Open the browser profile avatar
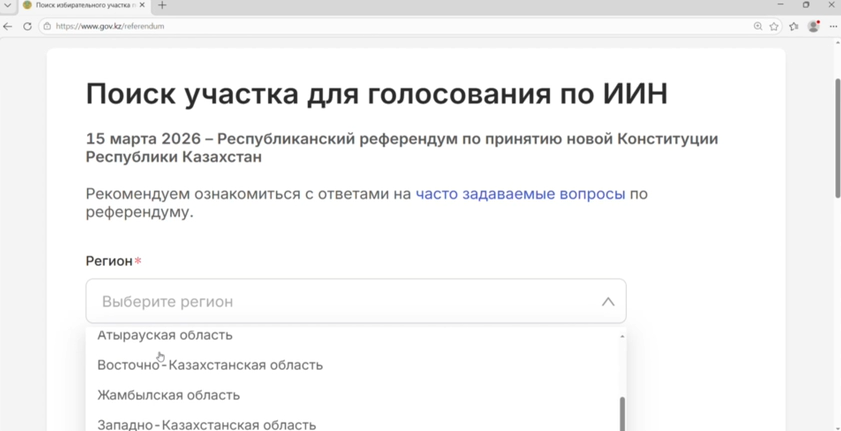Viewport: 841px width, 431px height. tap(814, 26)
